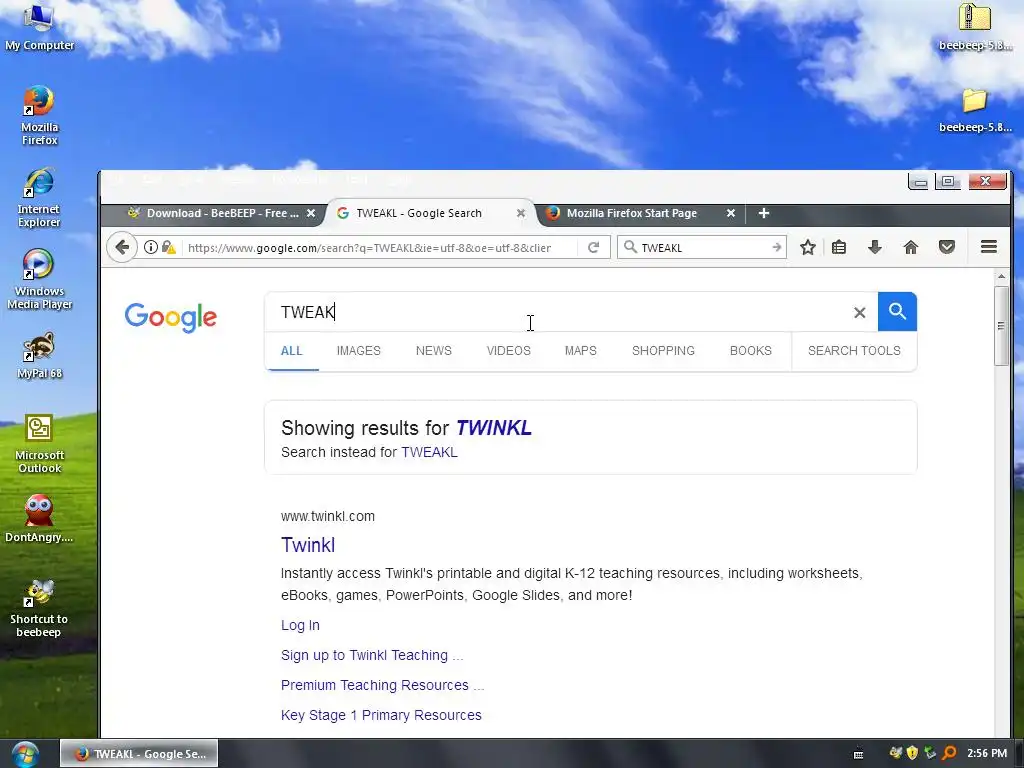This screenshot has width=1024, height=768.
Task: Open the Log In sitelink
Action: [x=300, y=625]
